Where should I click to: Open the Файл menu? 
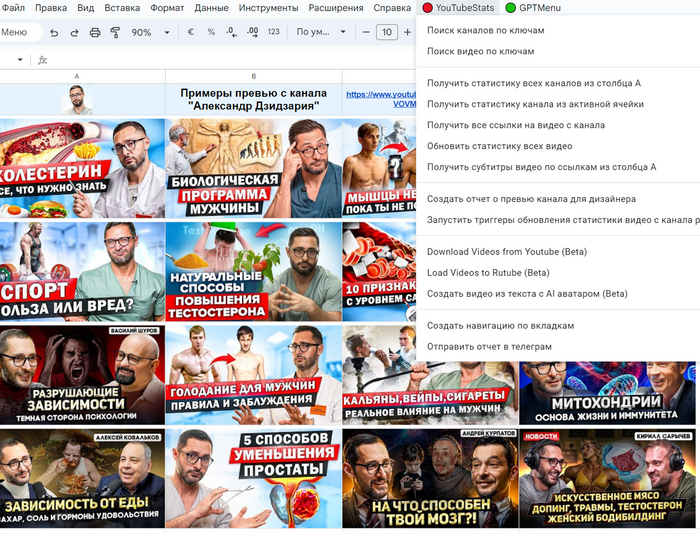13,8
